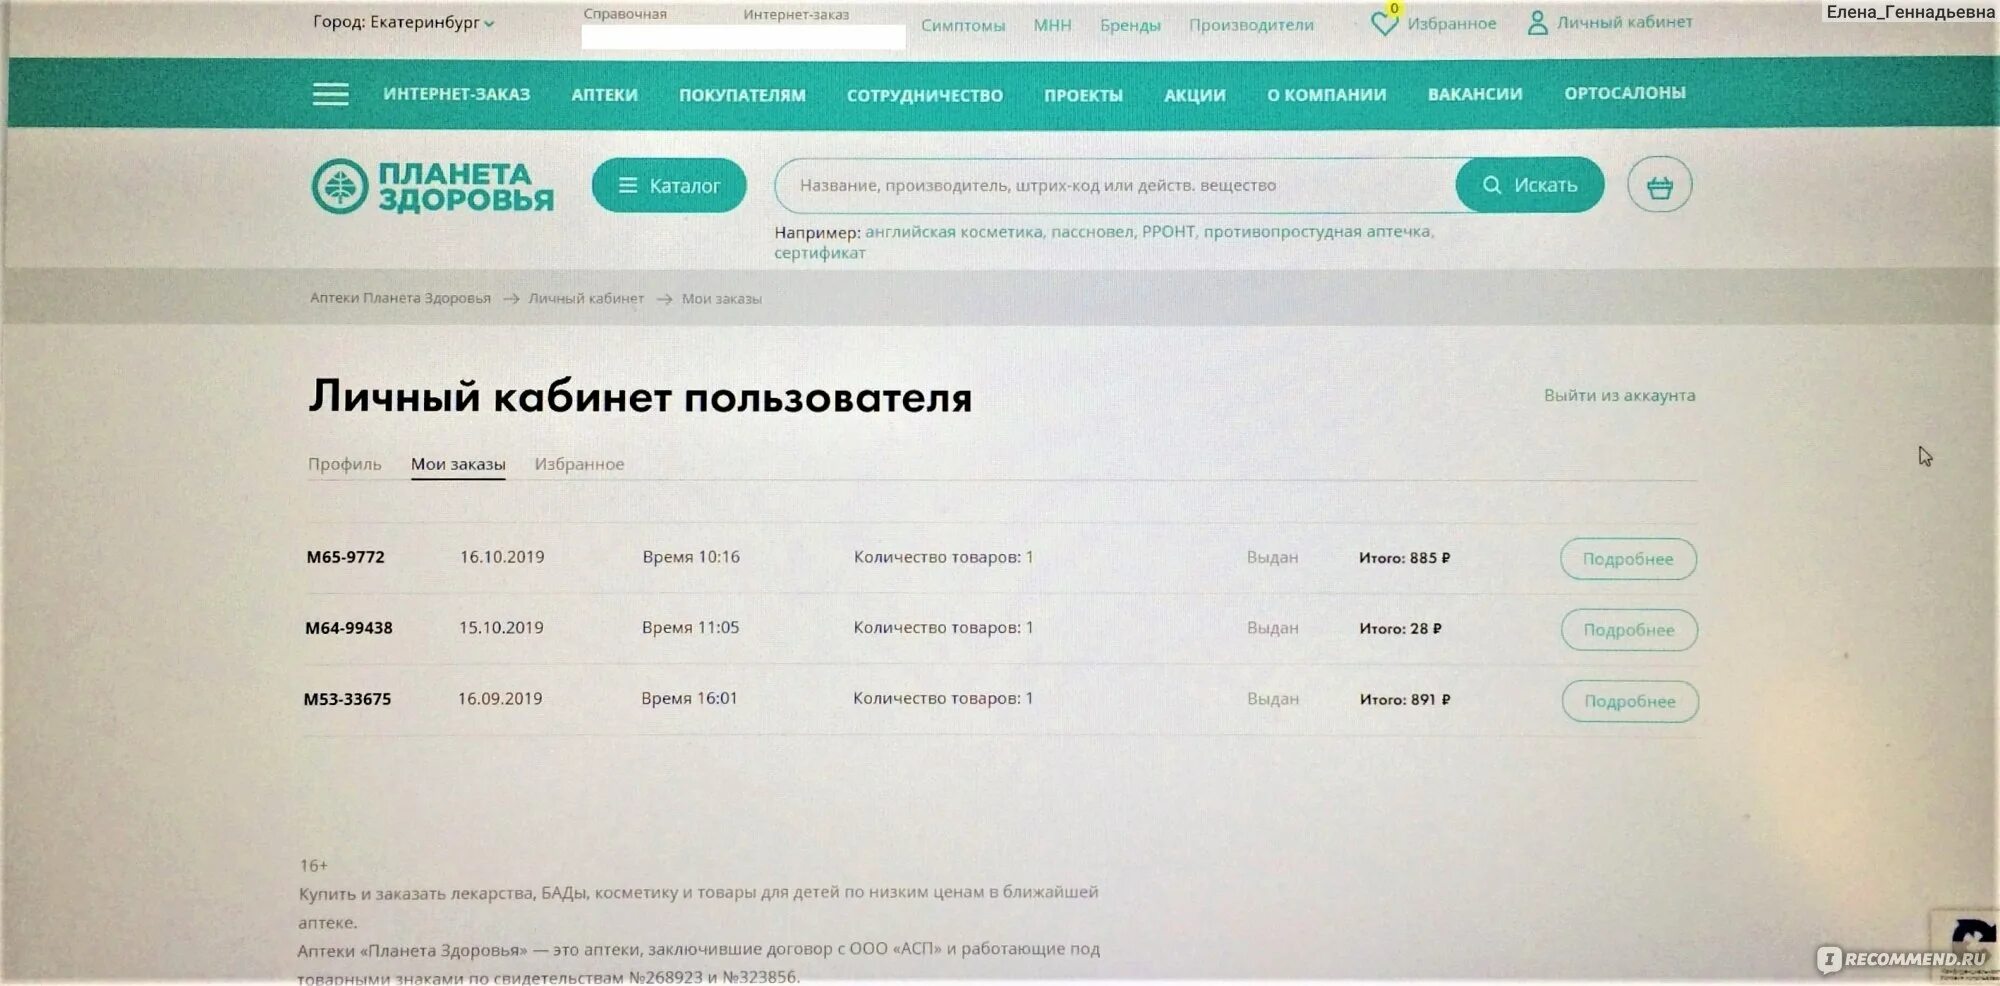Select the Мои заказы tab
Viewport: 2000px width, 986px height.
[458, 464]
